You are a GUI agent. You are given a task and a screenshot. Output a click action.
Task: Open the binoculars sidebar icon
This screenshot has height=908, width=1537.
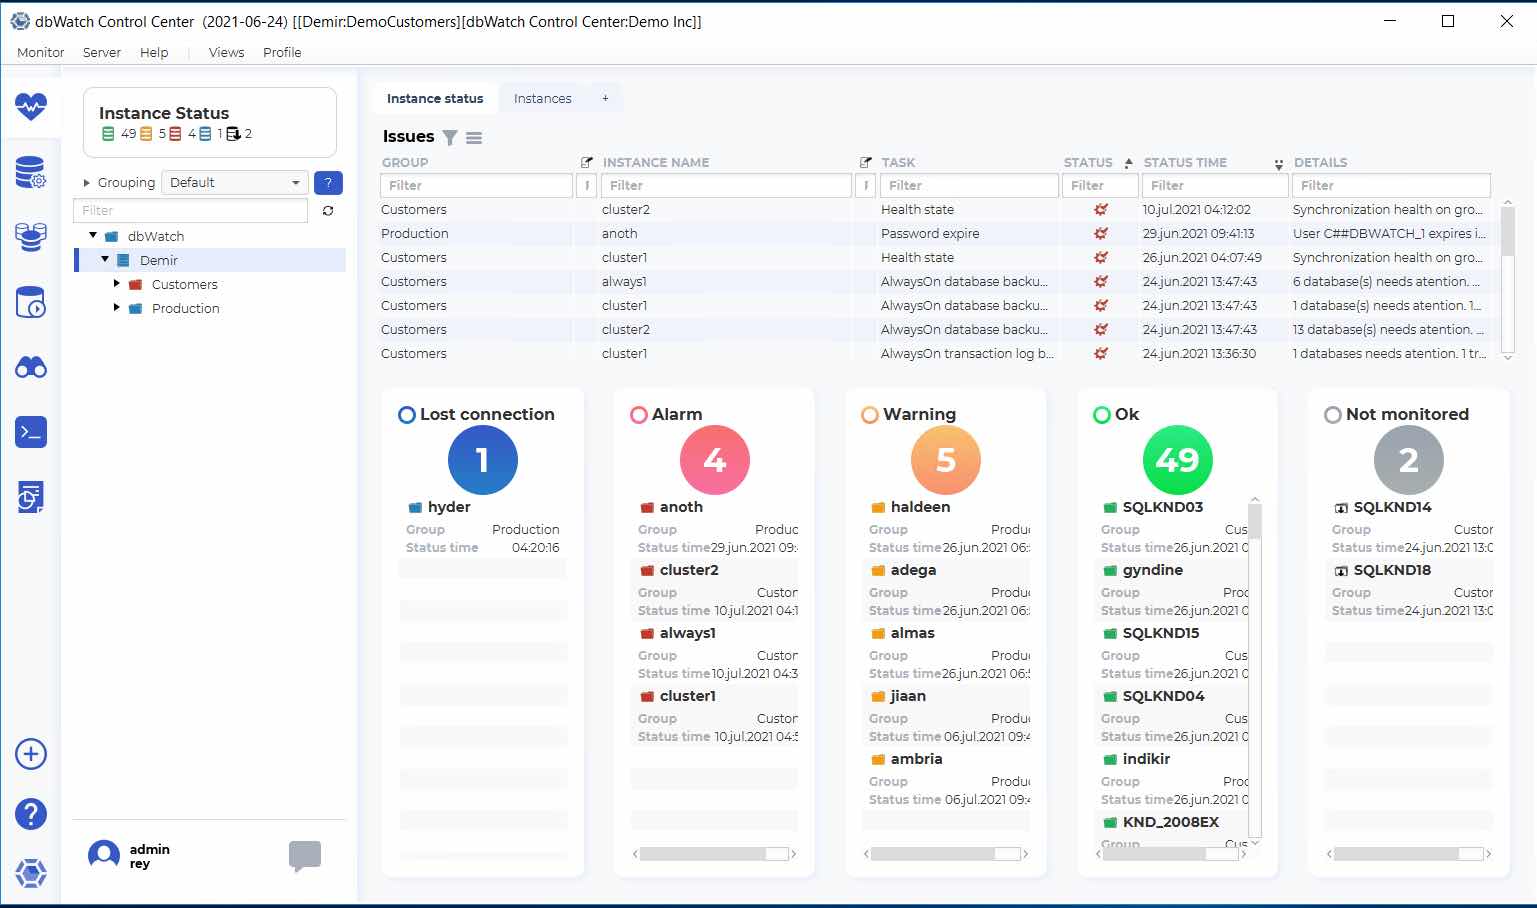click(31, 367)
